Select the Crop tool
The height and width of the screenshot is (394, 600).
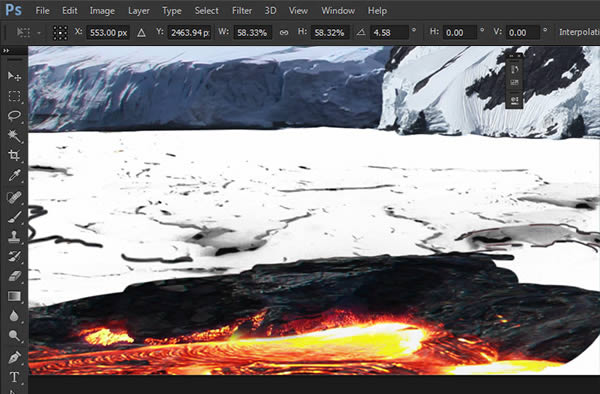[x=14, y=155]
